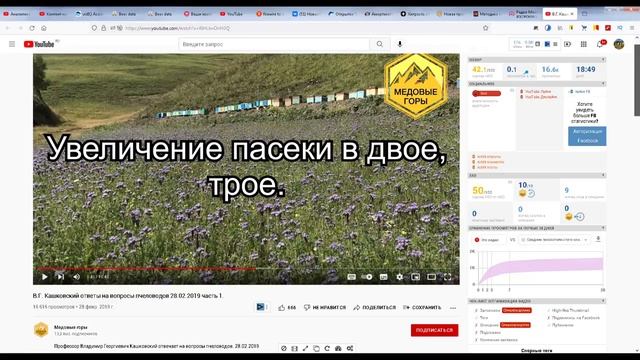Viewport: 640px width, 360px height.
Task: Open the browser application menu
Action: 632,28
